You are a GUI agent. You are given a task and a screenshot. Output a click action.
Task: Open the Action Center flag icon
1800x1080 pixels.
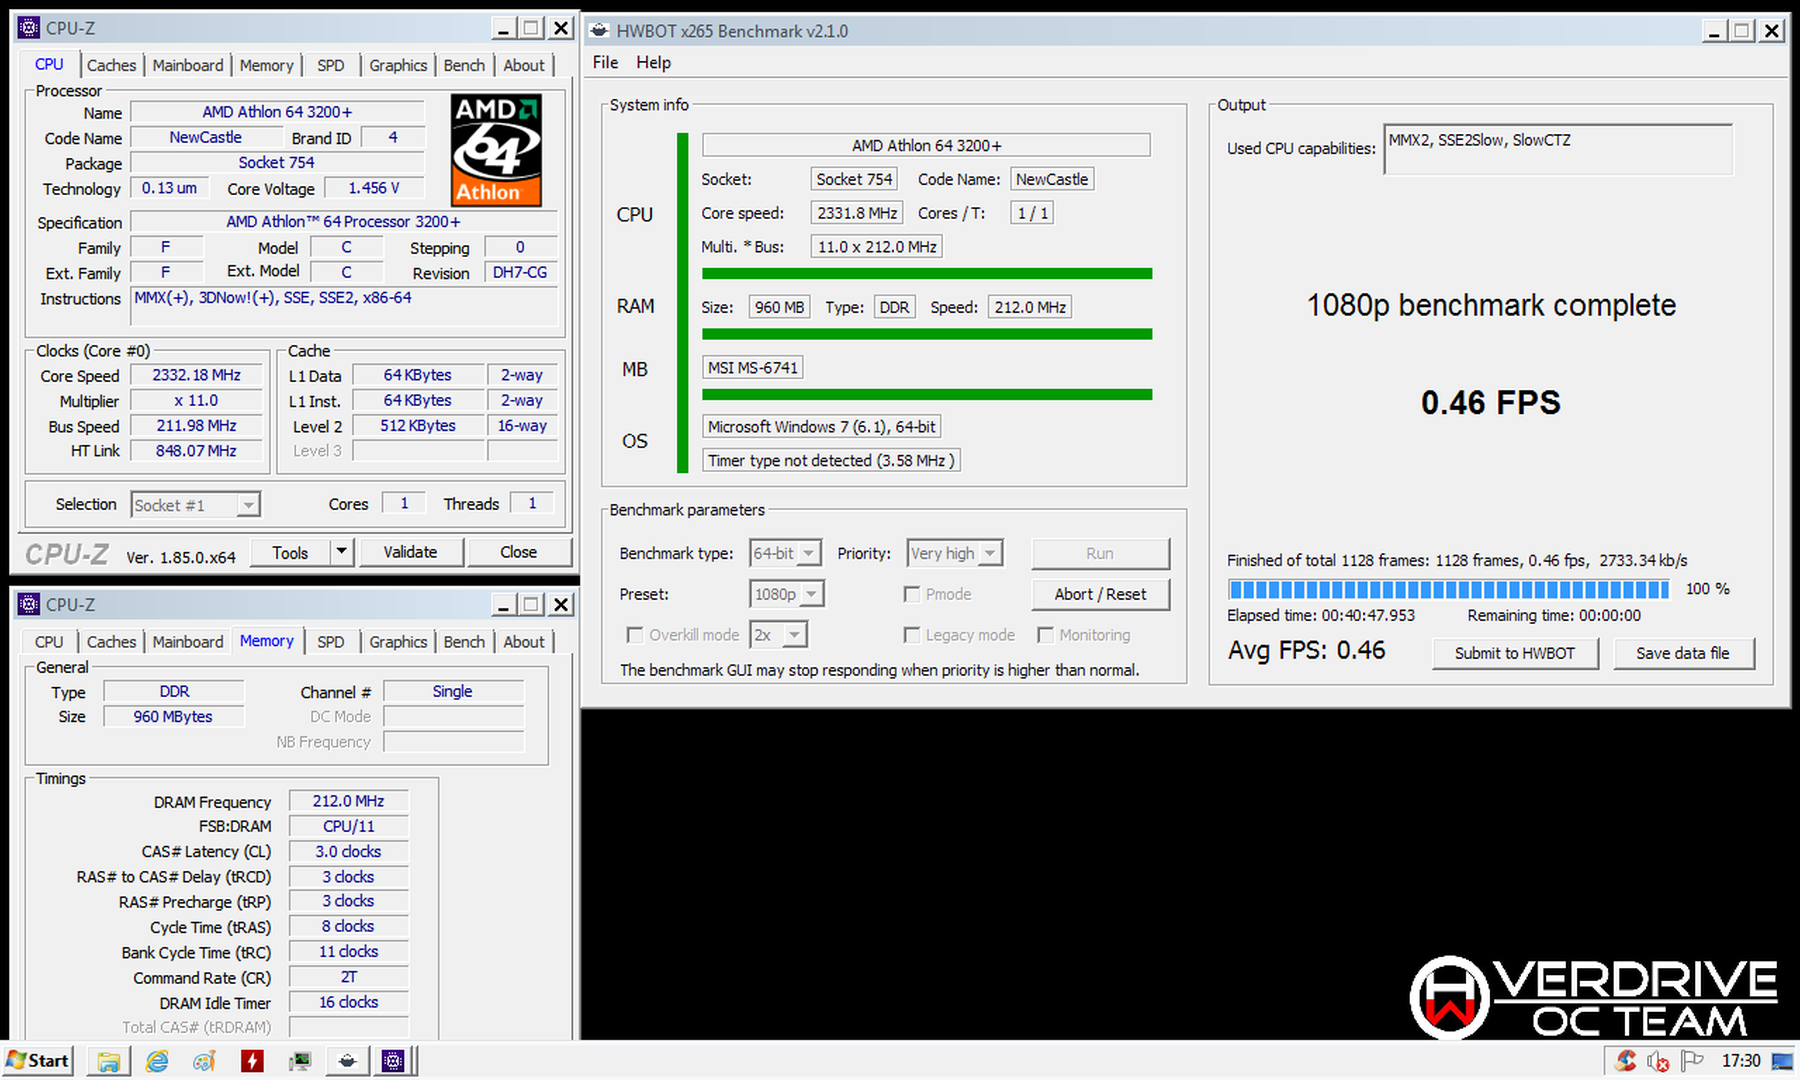[x=1691, y=1061]
